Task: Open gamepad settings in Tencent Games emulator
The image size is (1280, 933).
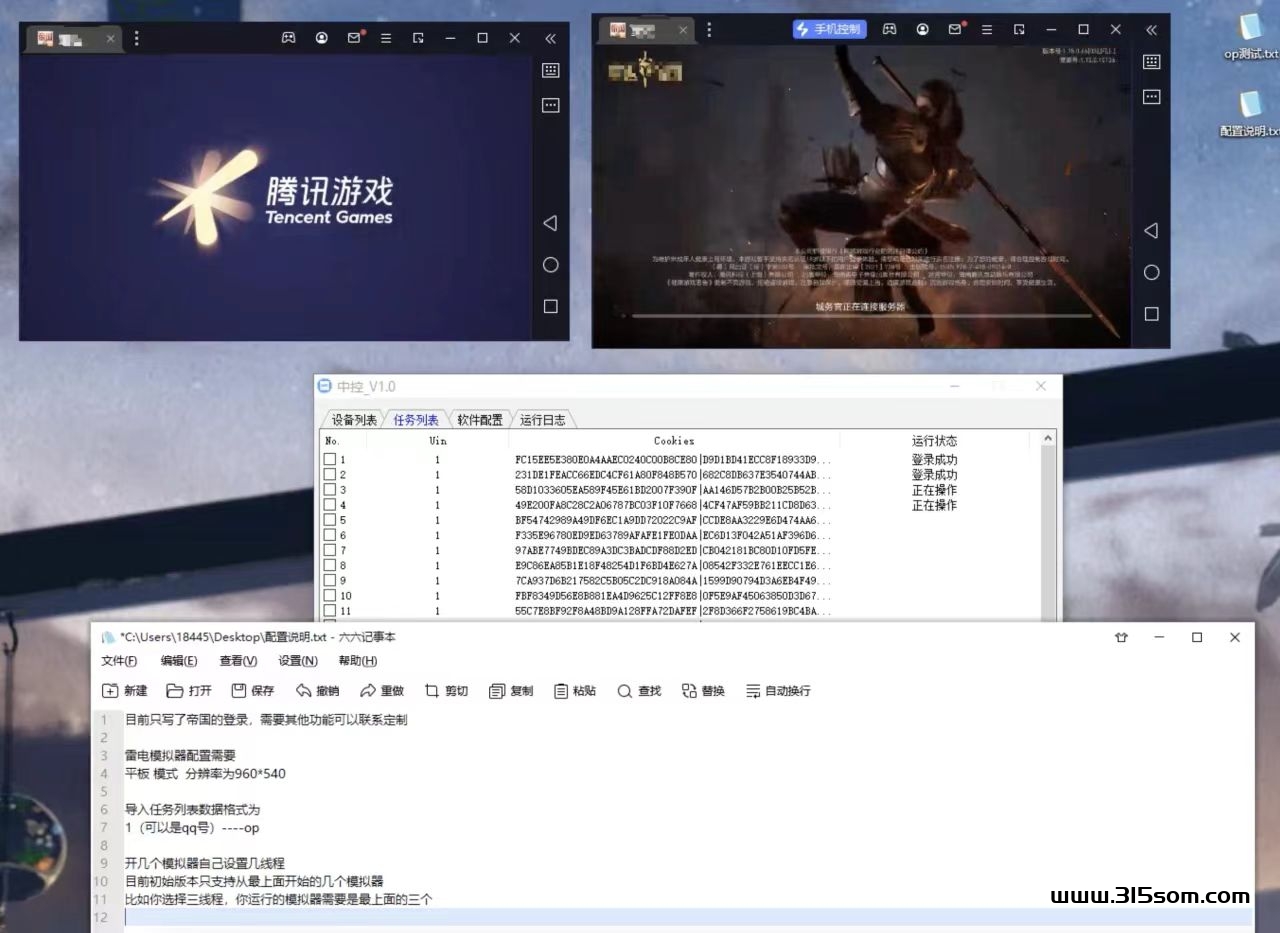Action: click(288, 38)
